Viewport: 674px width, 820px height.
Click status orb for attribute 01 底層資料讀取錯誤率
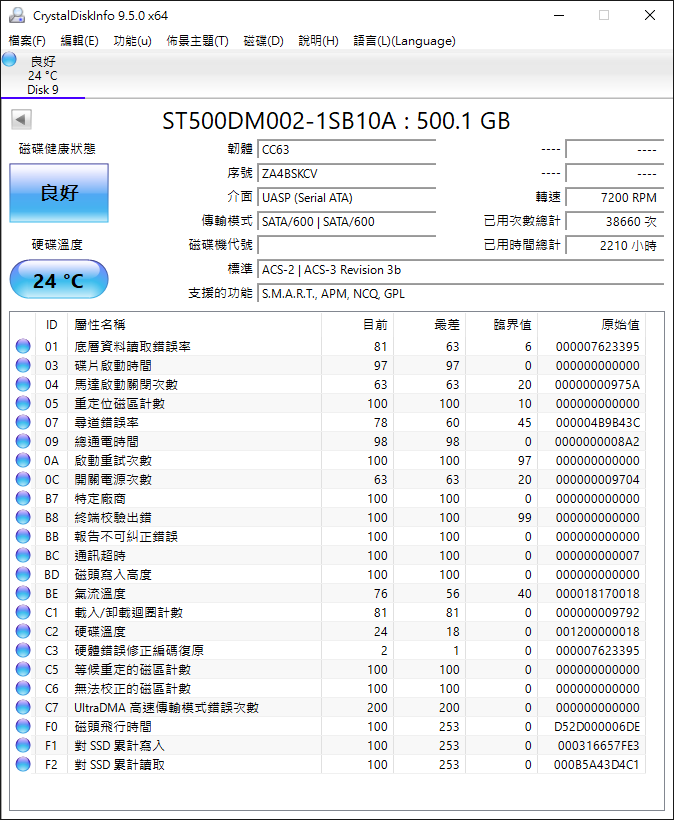point(23,346)
